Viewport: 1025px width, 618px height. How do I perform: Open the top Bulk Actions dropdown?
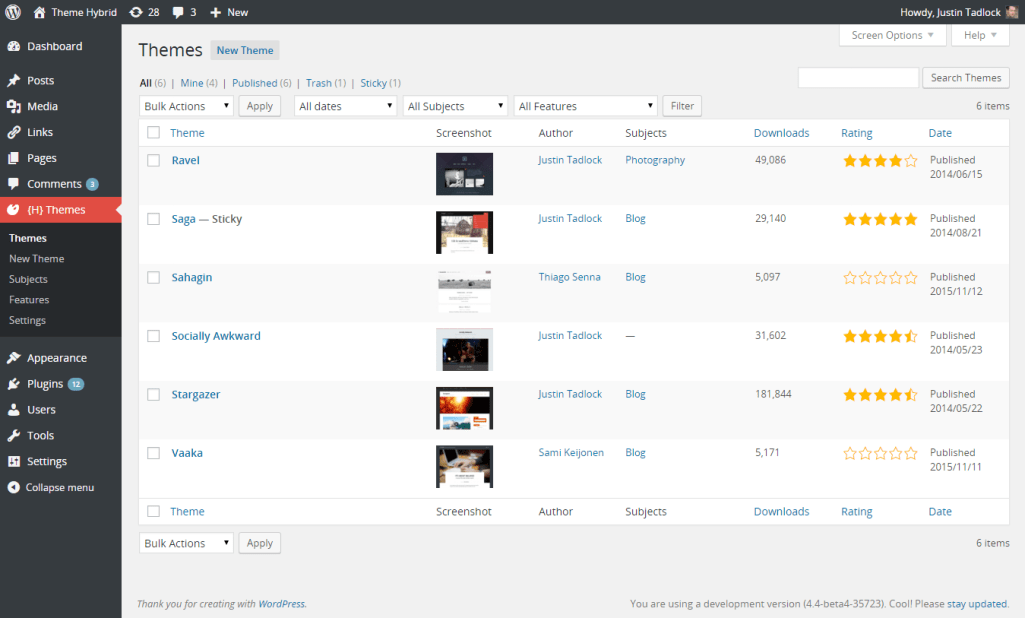pyautogui.click(x=186, y=106)
